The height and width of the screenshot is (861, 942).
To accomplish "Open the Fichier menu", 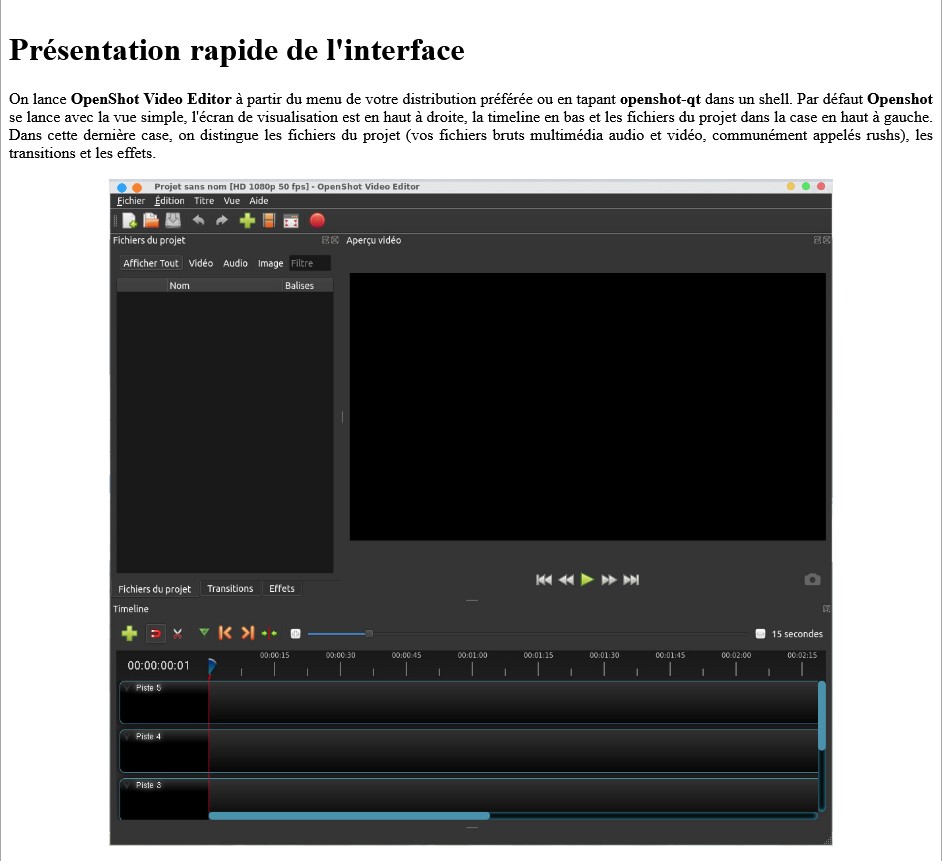I will click(130, 201).
